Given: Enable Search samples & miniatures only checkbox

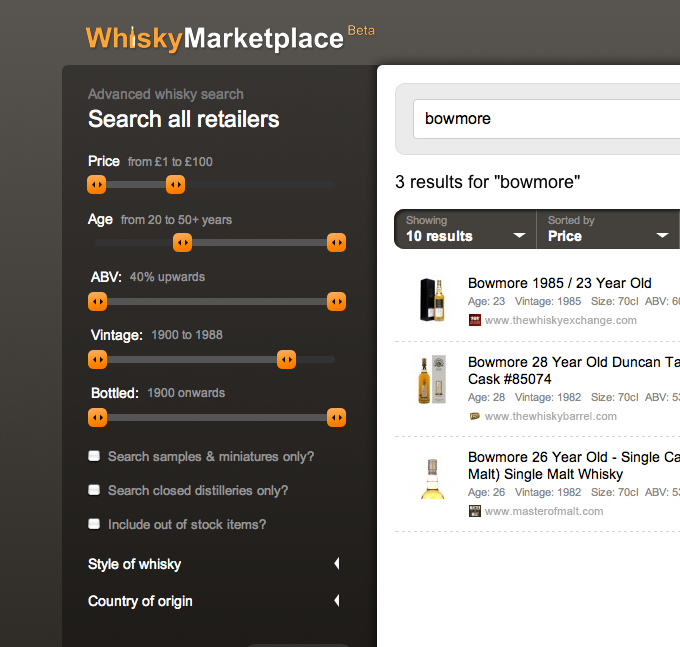Looking at the screenshot, I should click(94, 456).
